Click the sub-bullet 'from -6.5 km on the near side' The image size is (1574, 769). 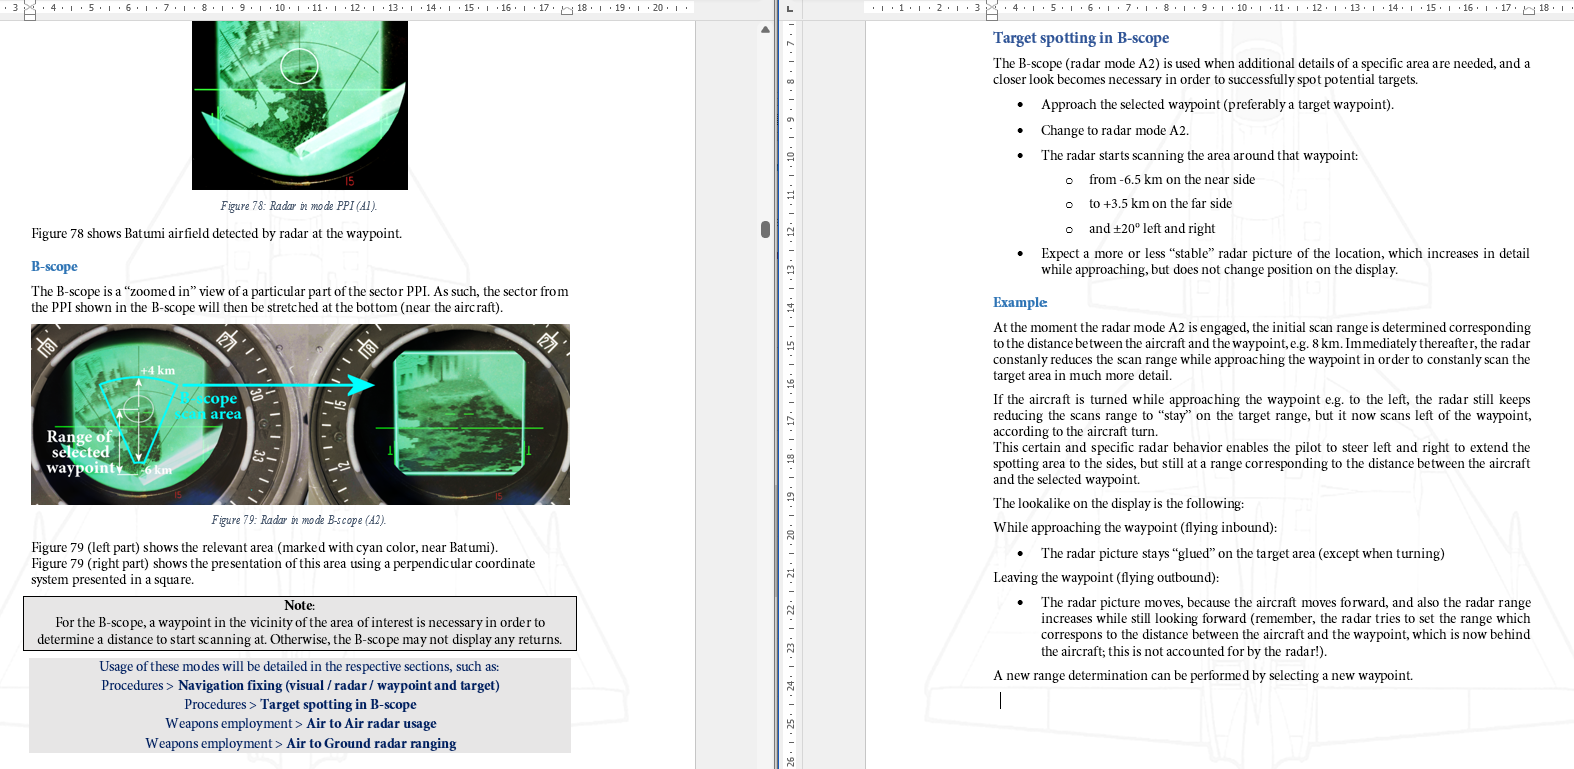click(1171, 179)
